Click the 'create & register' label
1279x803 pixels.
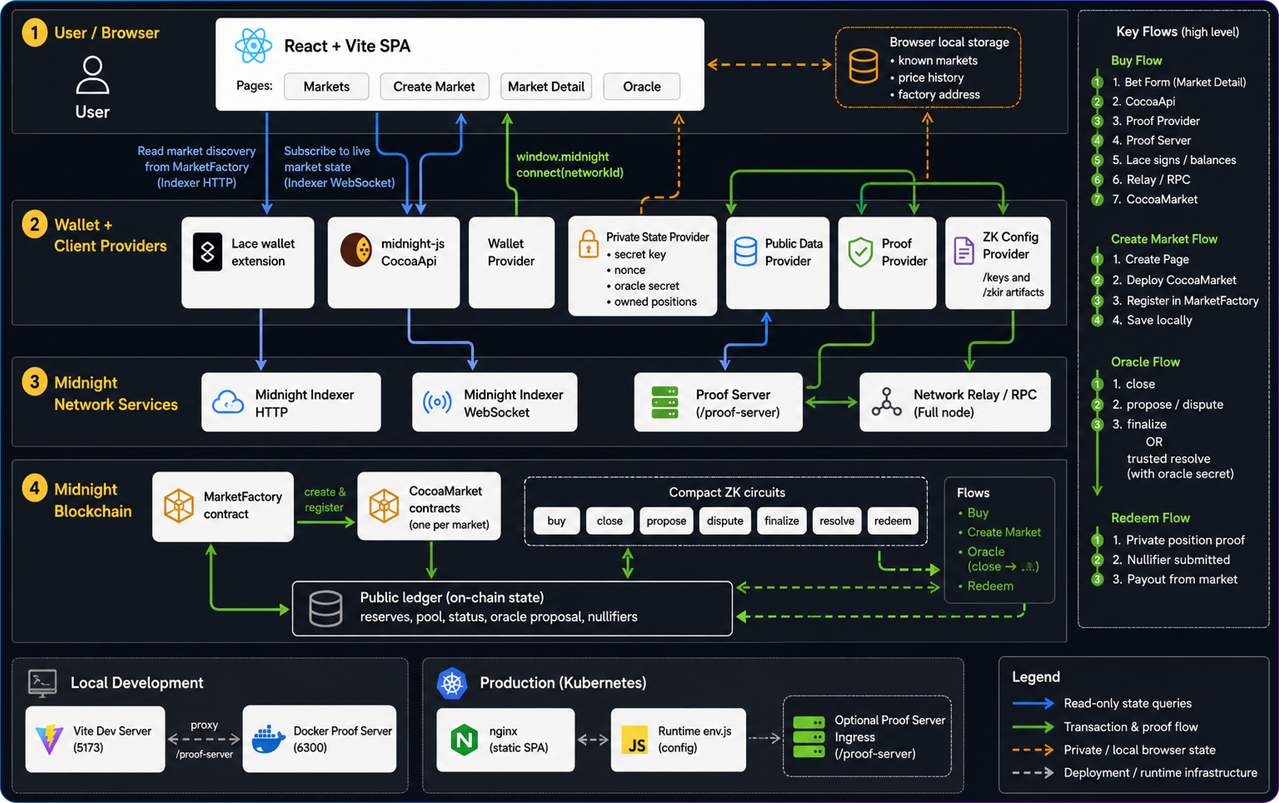325,500
